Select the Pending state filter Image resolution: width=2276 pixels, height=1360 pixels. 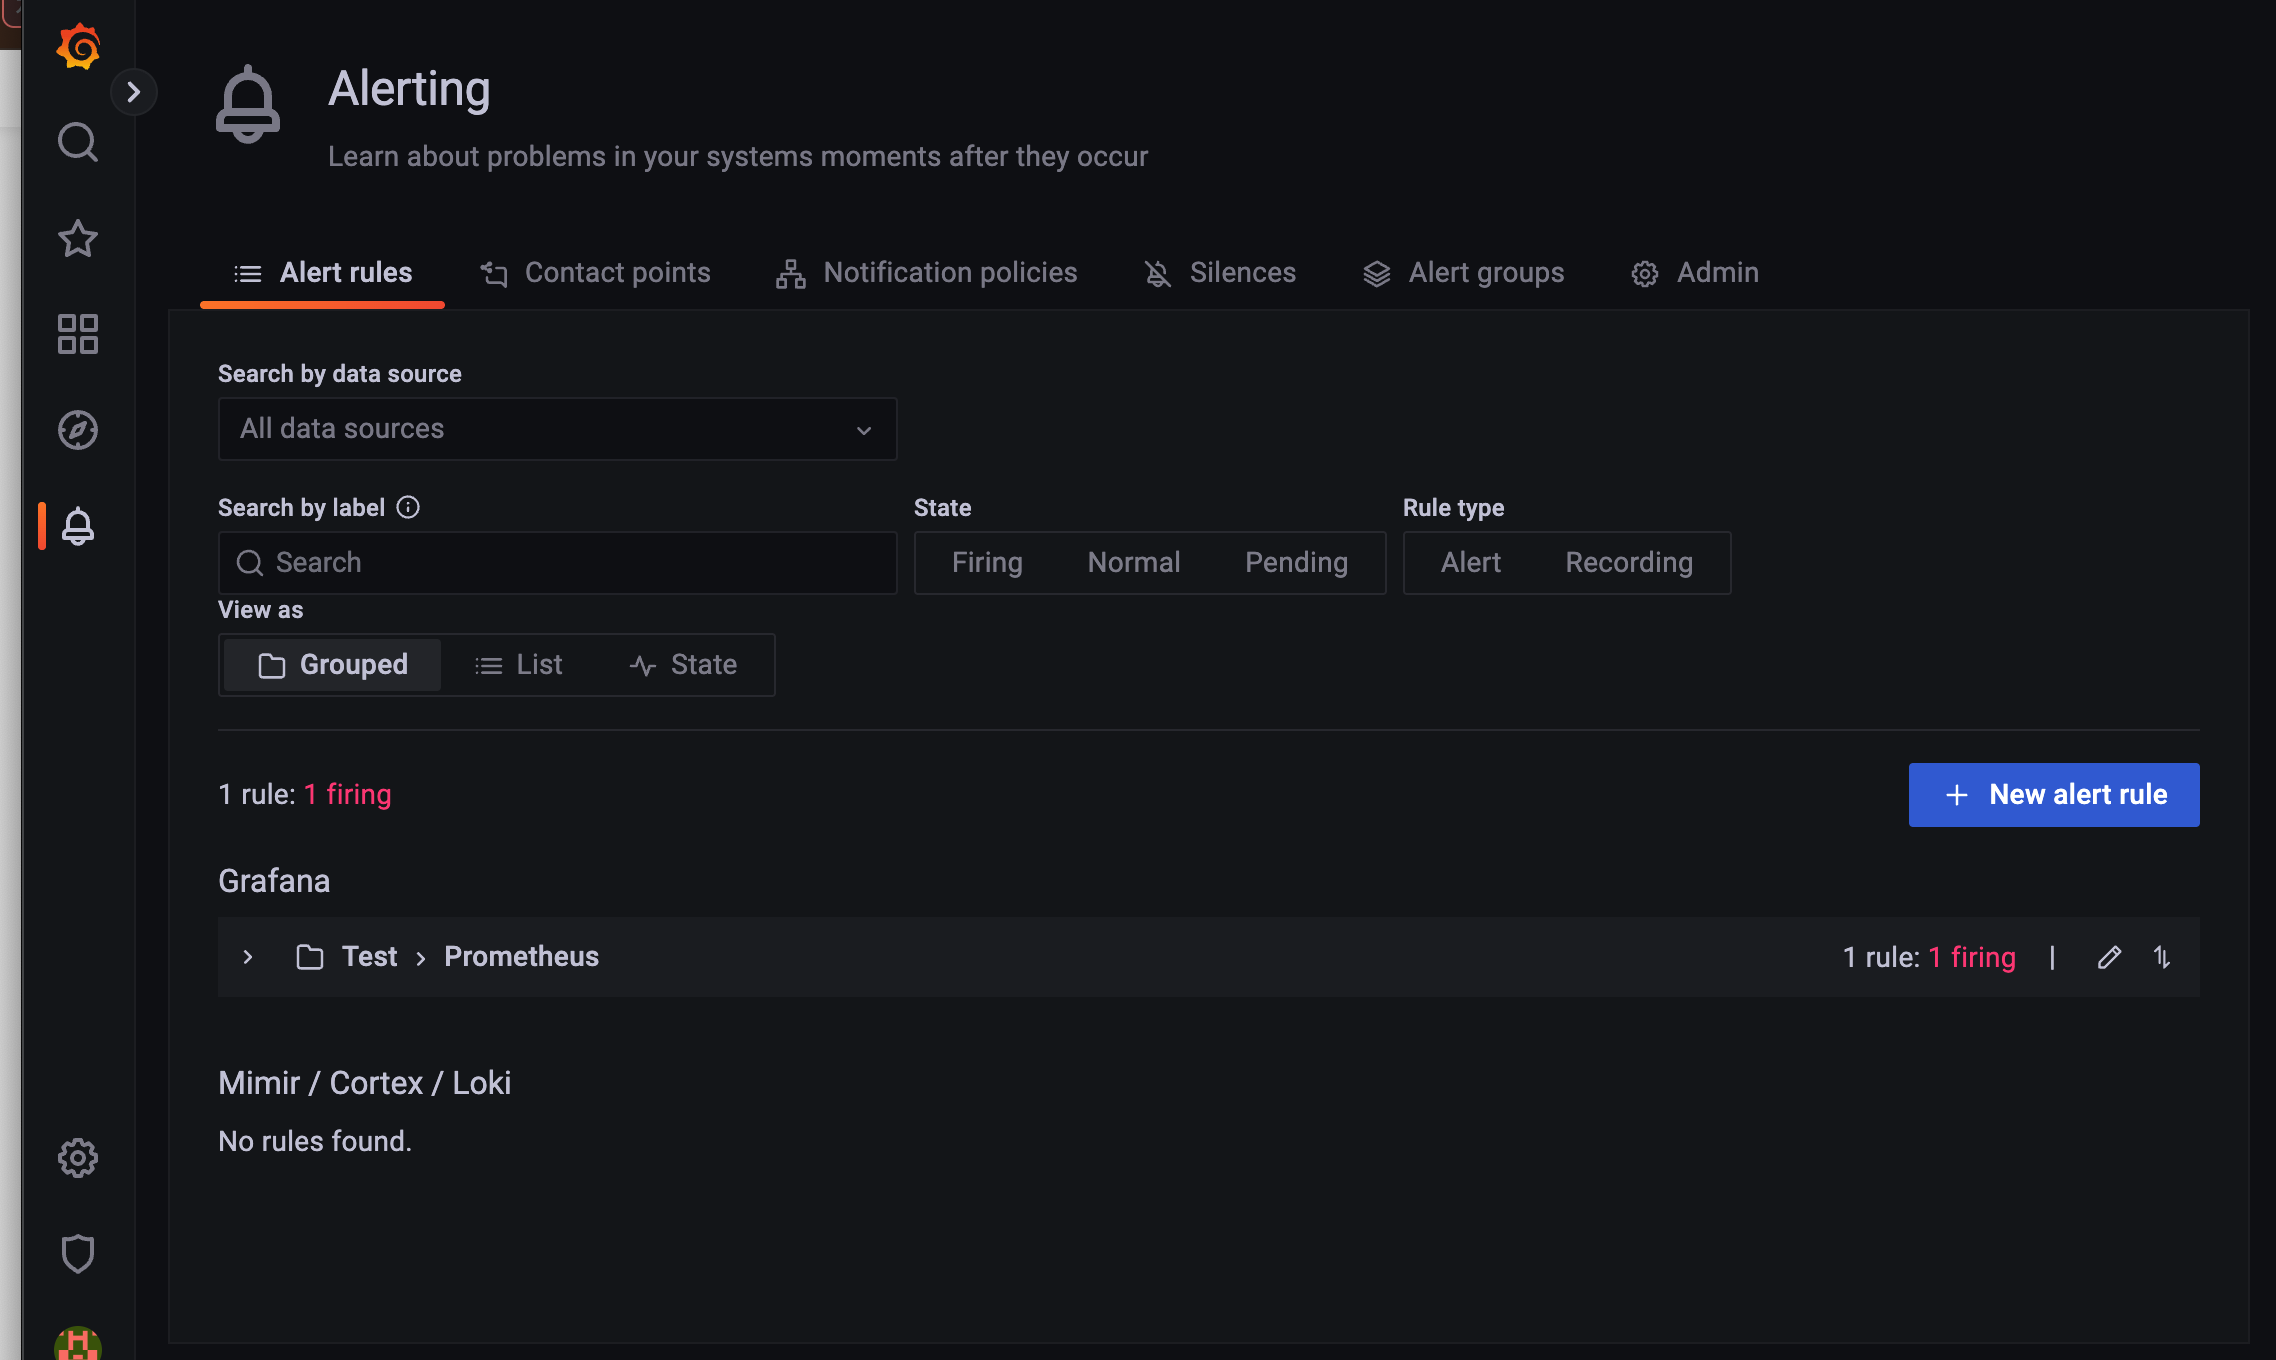[x=1296, y=563]
